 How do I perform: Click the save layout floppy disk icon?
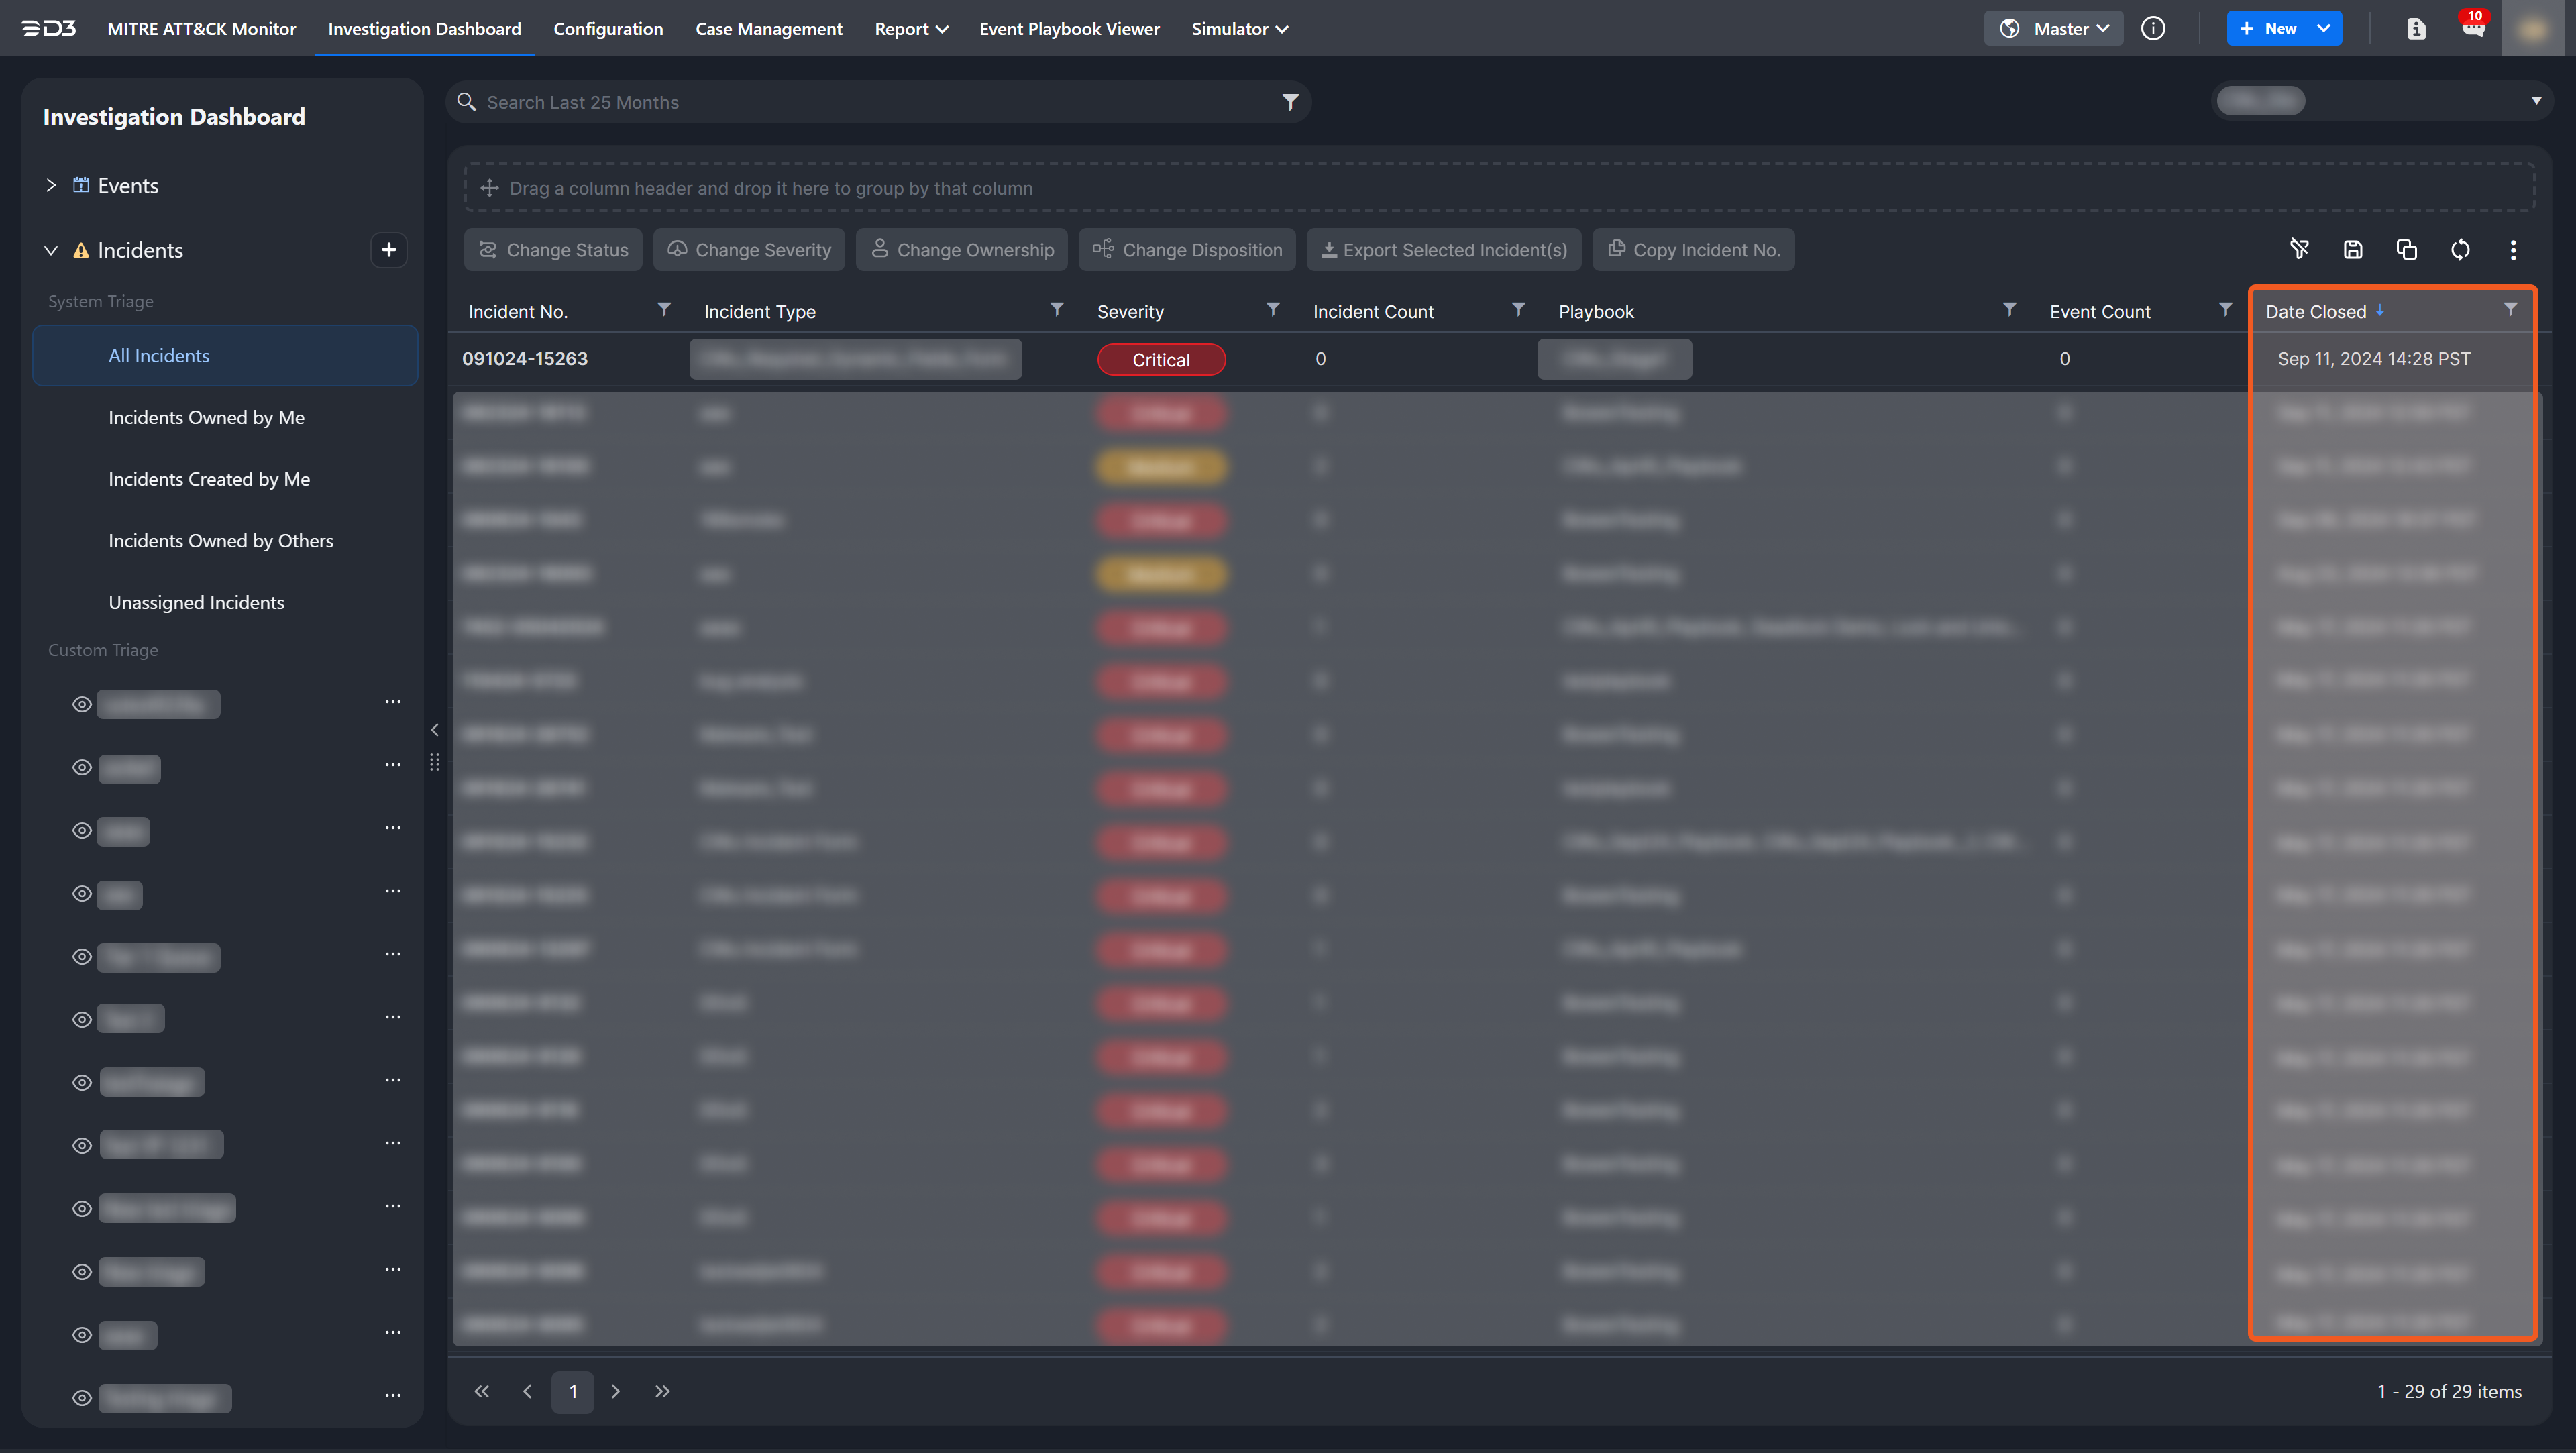click(x=2353, y=249)
